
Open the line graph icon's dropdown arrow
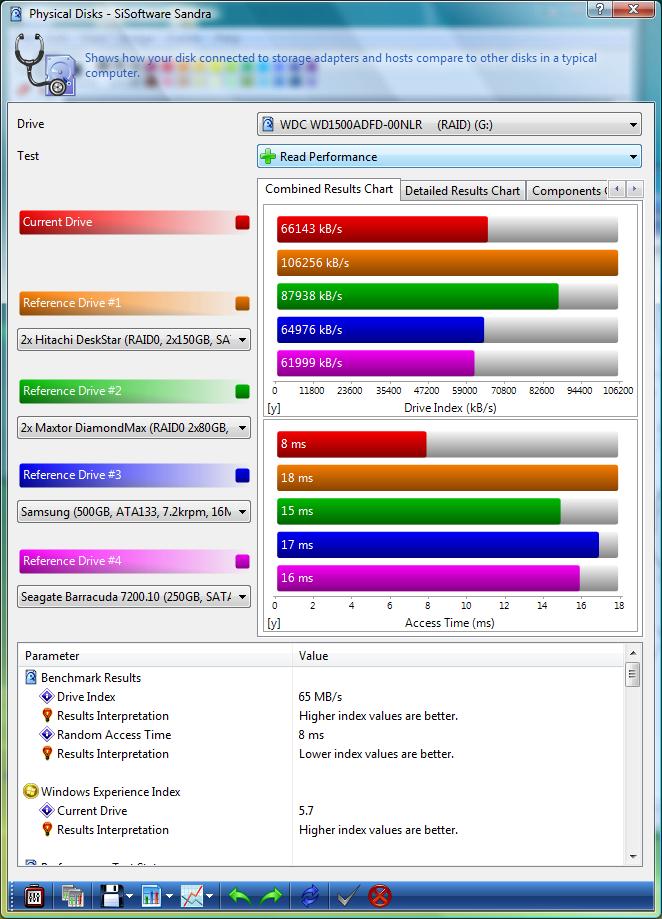coord(209,896)
